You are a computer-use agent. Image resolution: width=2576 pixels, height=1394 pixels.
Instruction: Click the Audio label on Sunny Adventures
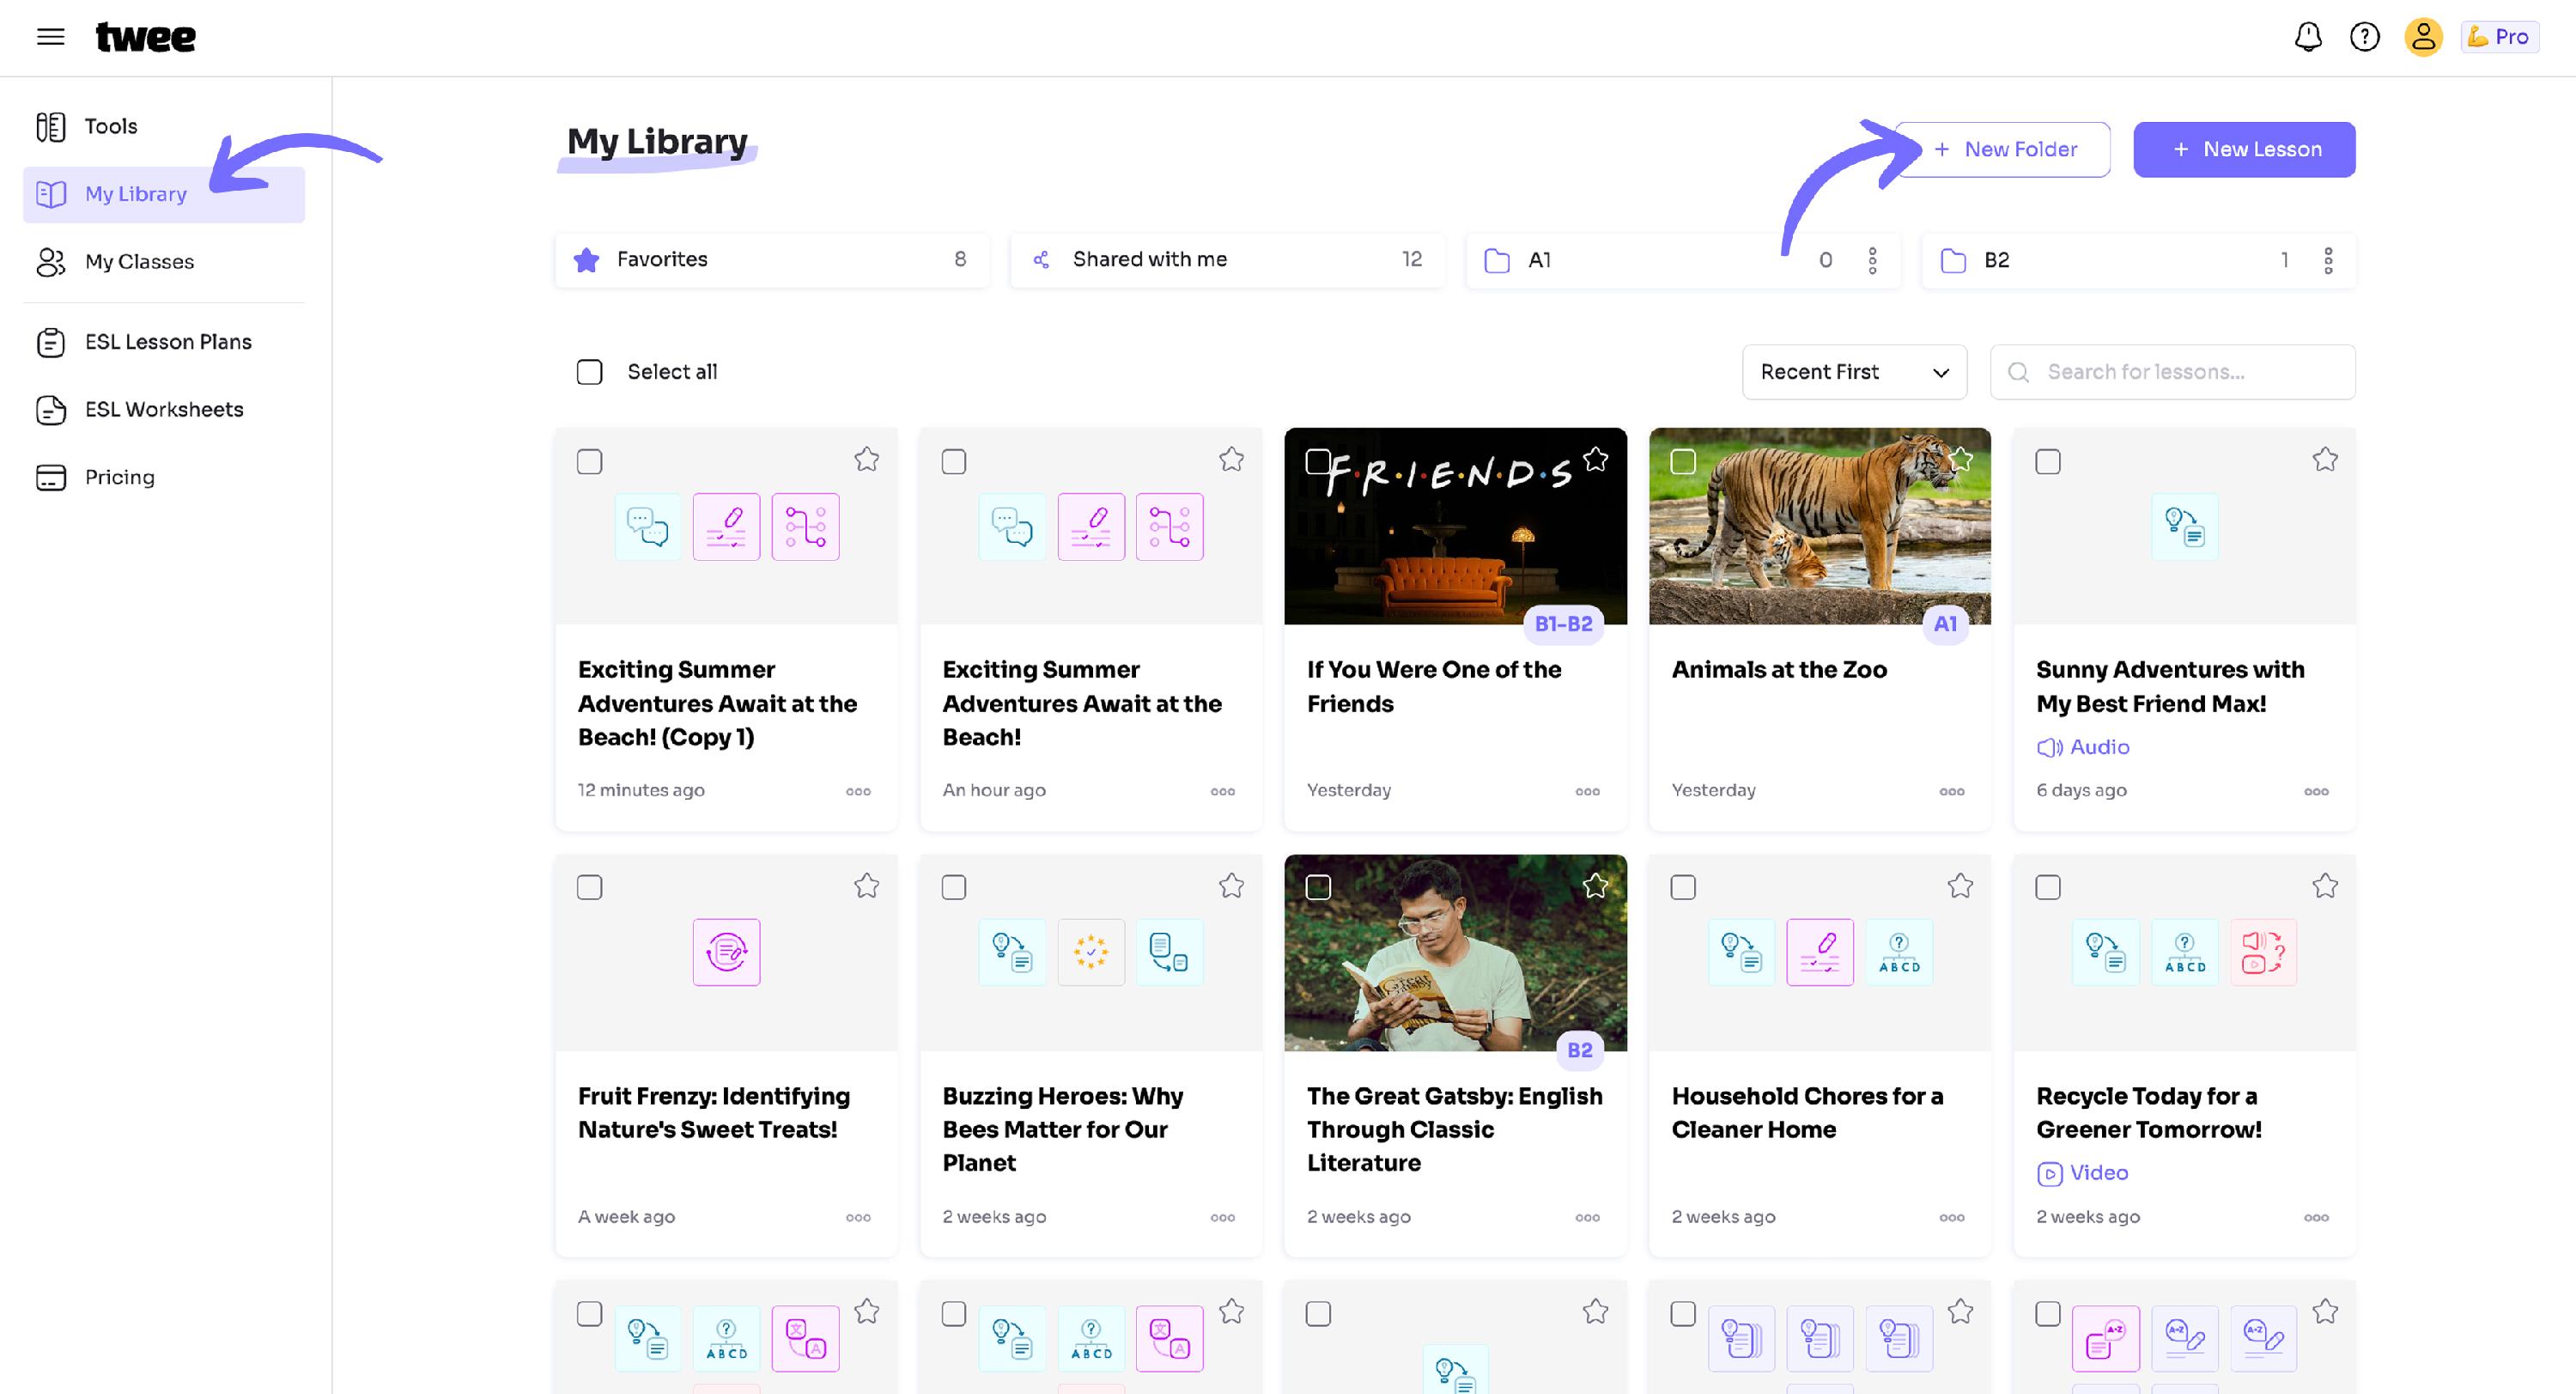coord(2083,748)
